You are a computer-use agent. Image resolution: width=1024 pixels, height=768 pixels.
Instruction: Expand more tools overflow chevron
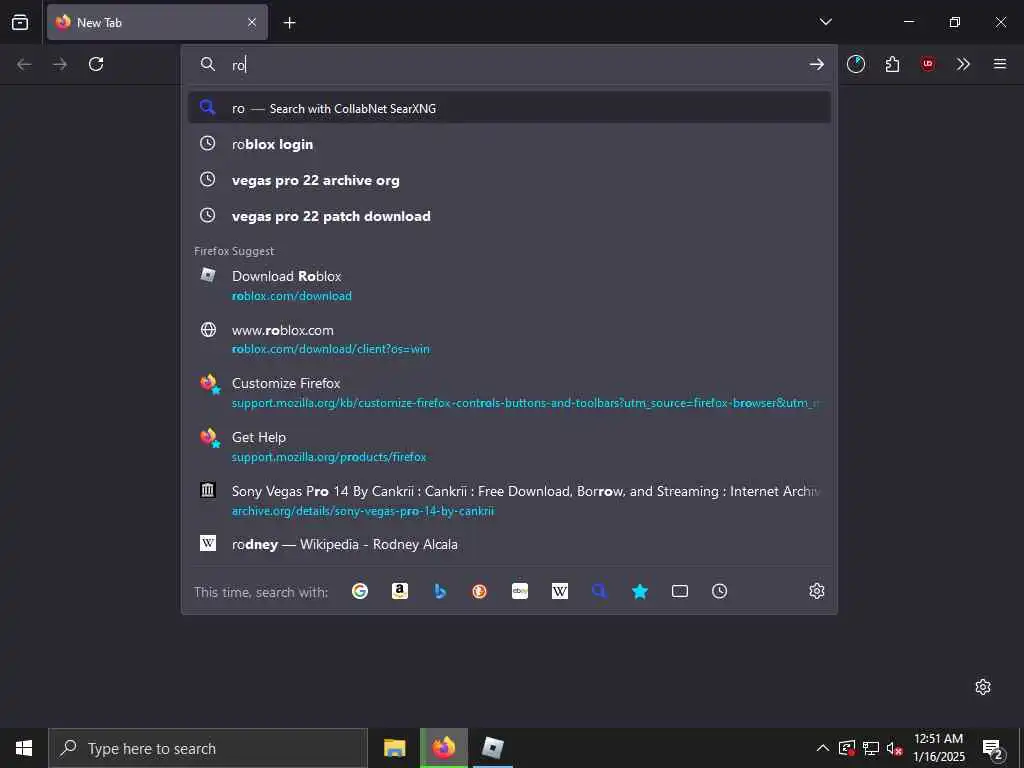coord(963,64)
